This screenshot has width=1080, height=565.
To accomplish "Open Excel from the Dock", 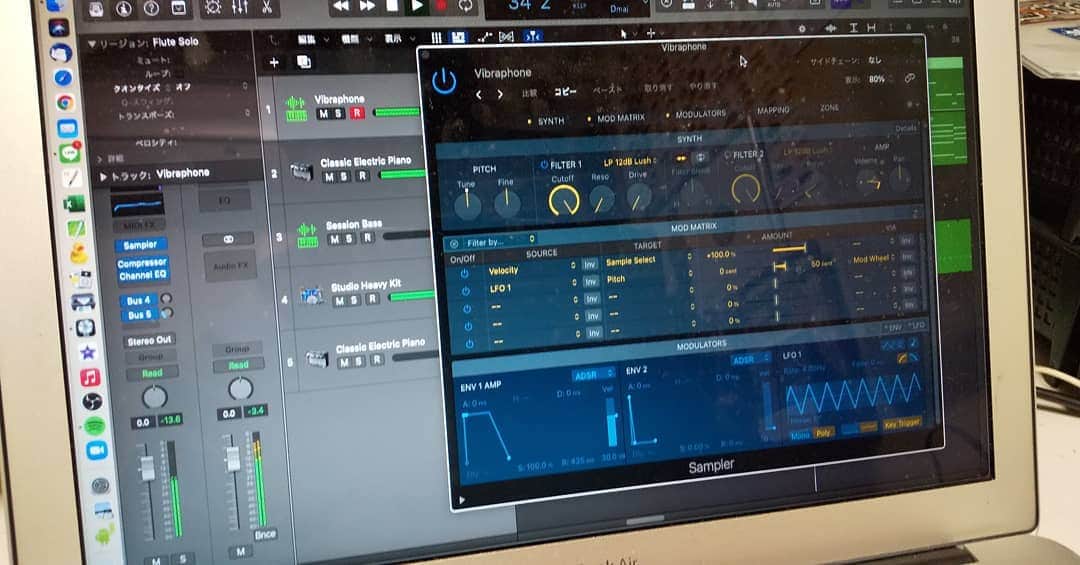I will click(x=73, y=203).
